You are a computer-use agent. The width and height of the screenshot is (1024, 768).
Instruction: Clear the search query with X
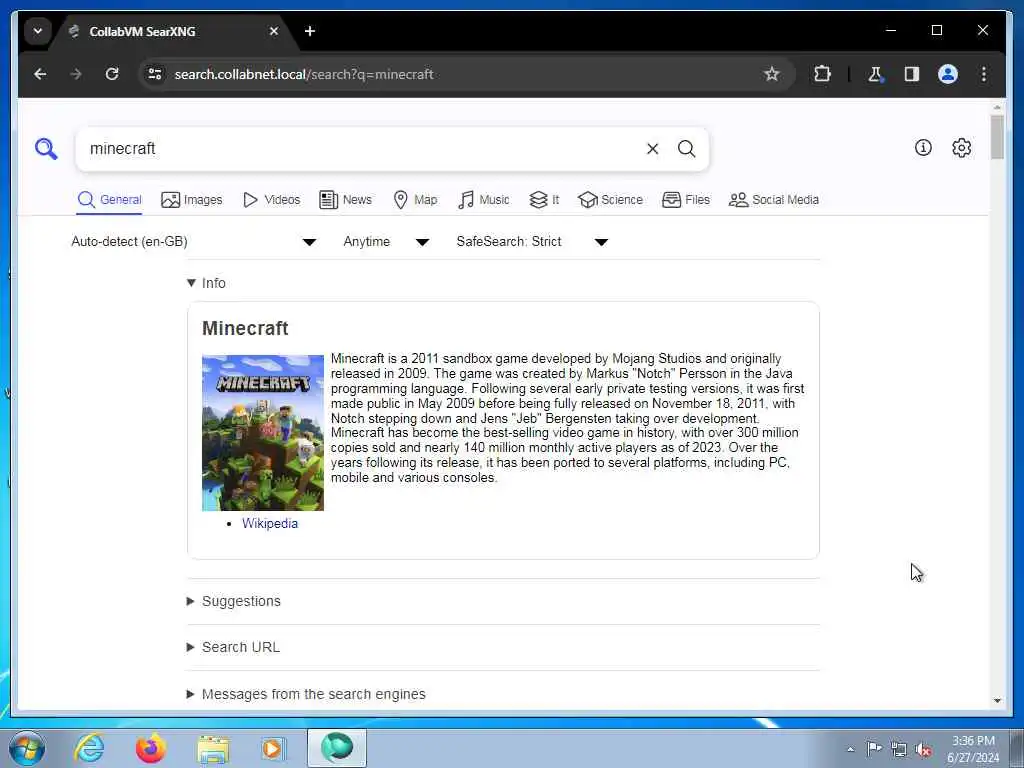[x=652, y=149]
